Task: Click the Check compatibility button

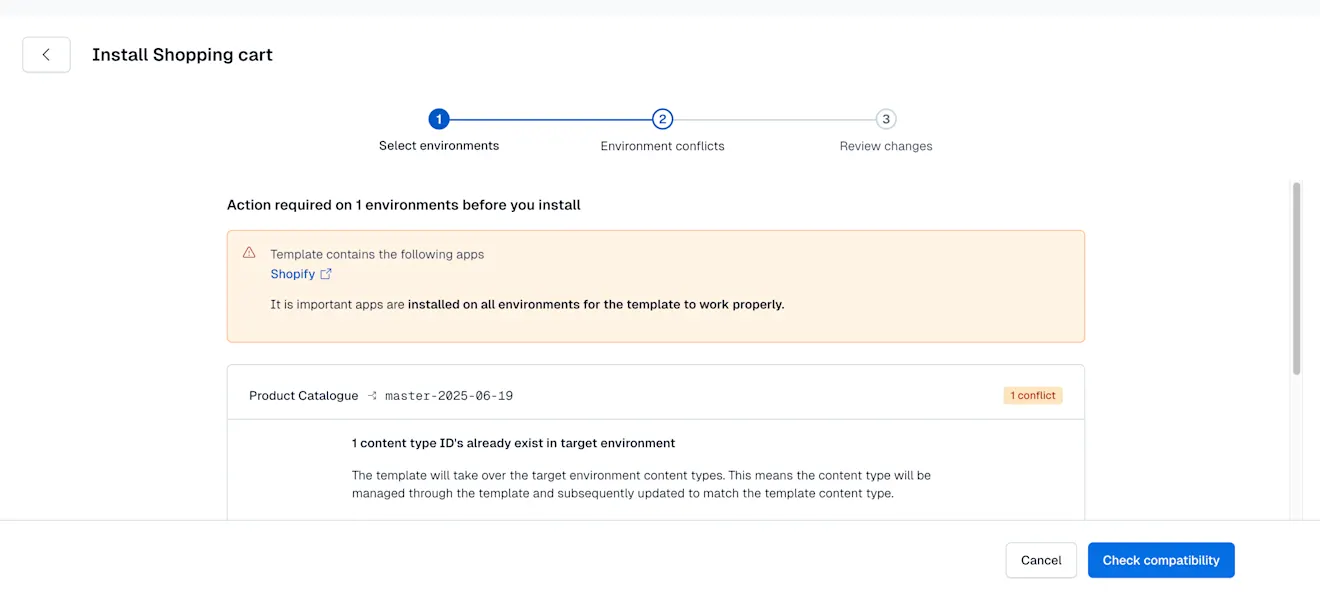Action: click(x=1161, y=560)
